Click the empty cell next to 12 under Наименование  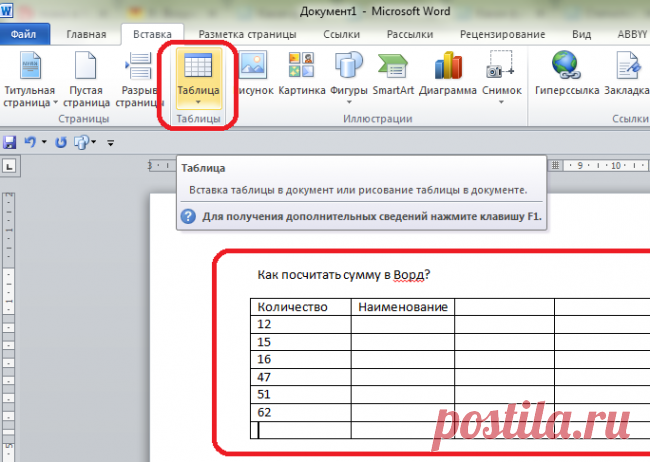(x=403, y=324)
